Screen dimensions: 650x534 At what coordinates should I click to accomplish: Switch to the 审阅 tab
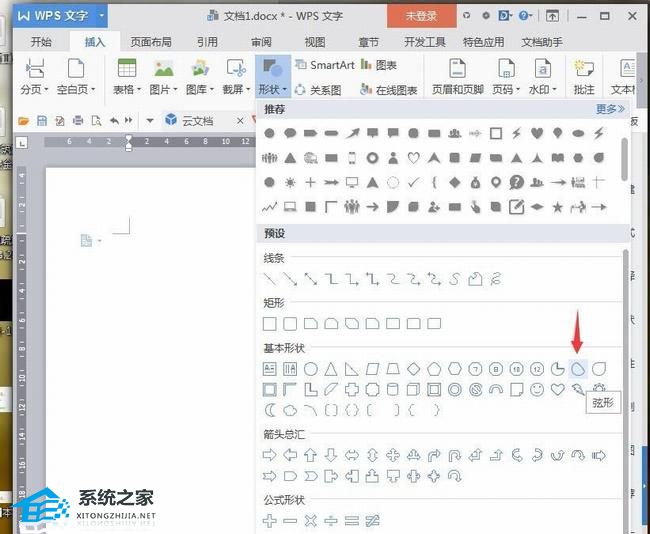pos(261,42)
